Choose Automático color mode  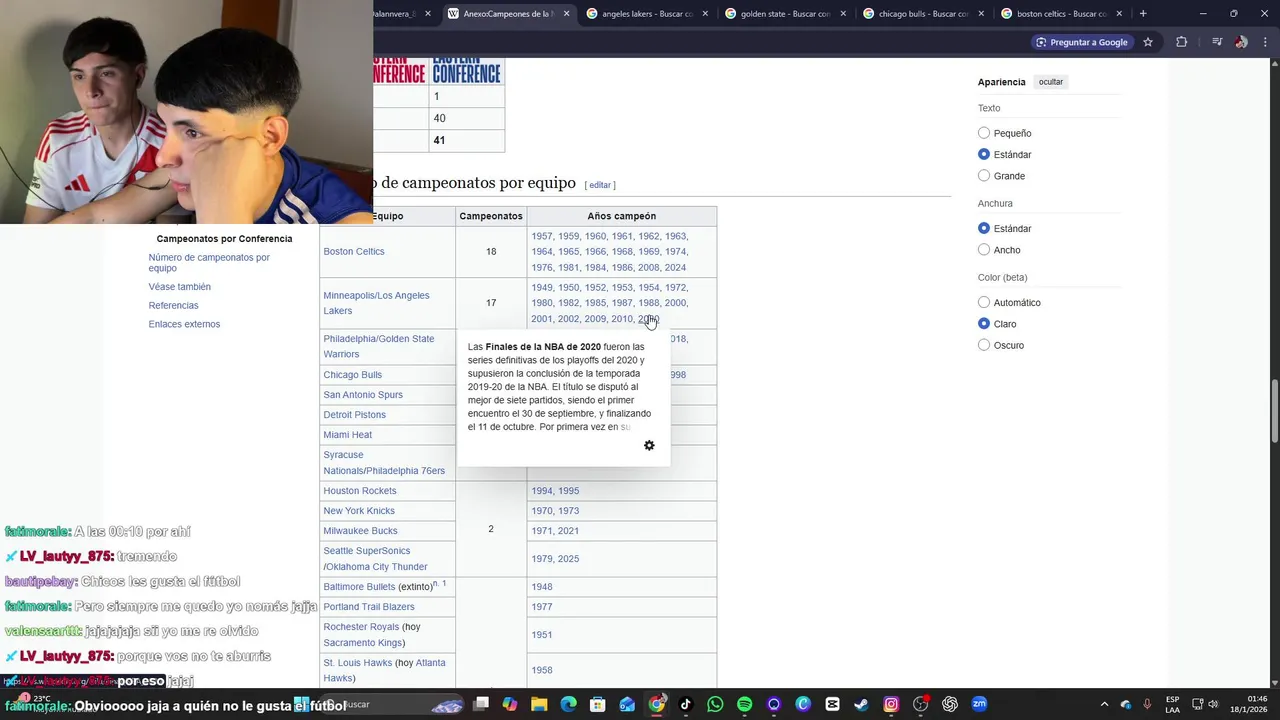click(x=984, y=302)
